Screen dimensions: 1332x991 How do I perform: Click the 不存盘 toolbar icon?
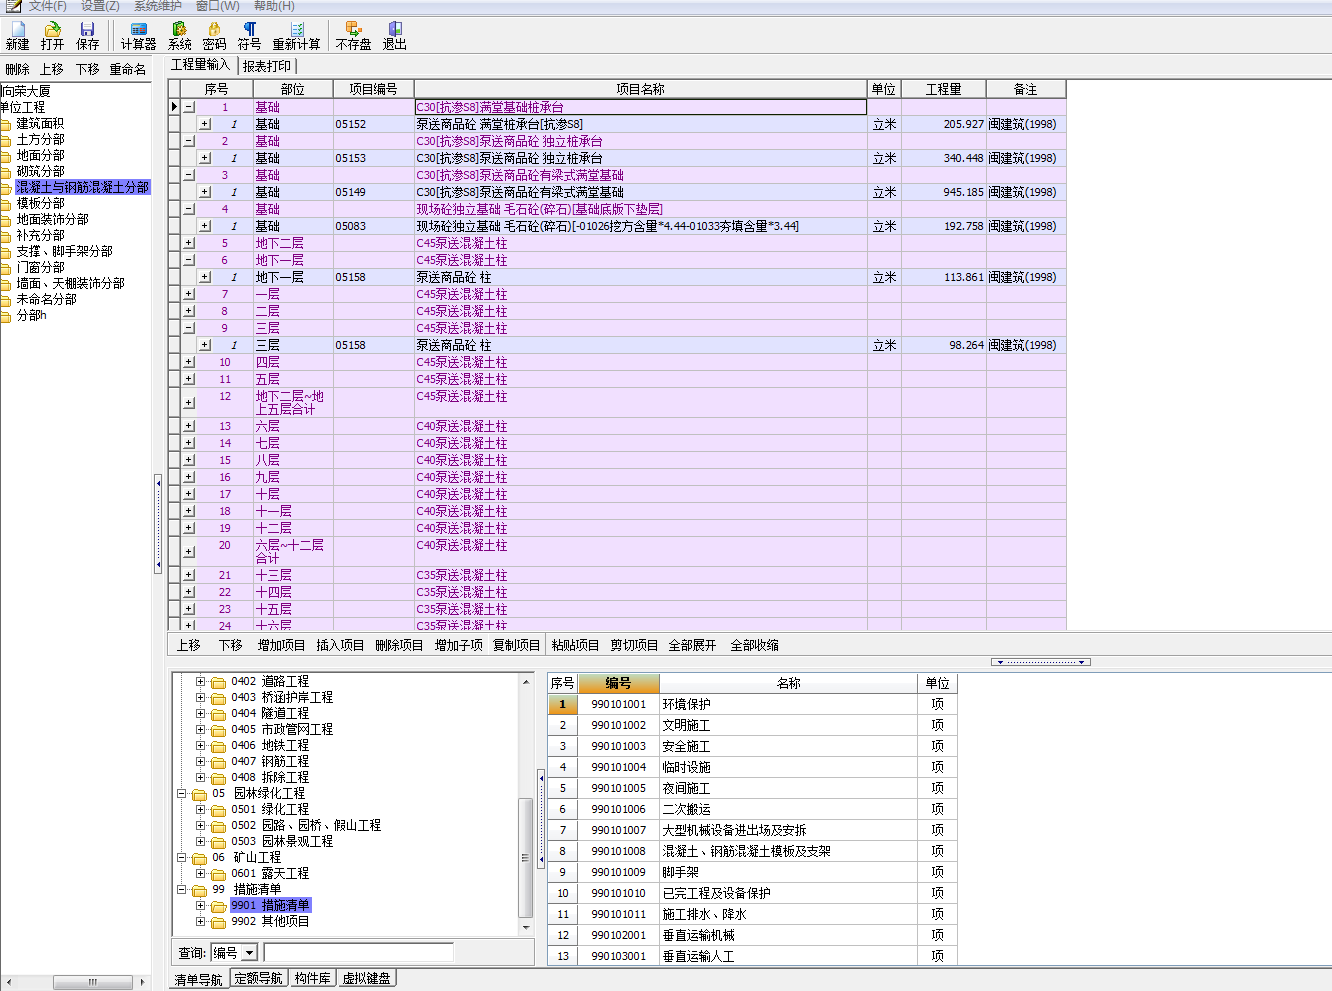coord(354,36)
